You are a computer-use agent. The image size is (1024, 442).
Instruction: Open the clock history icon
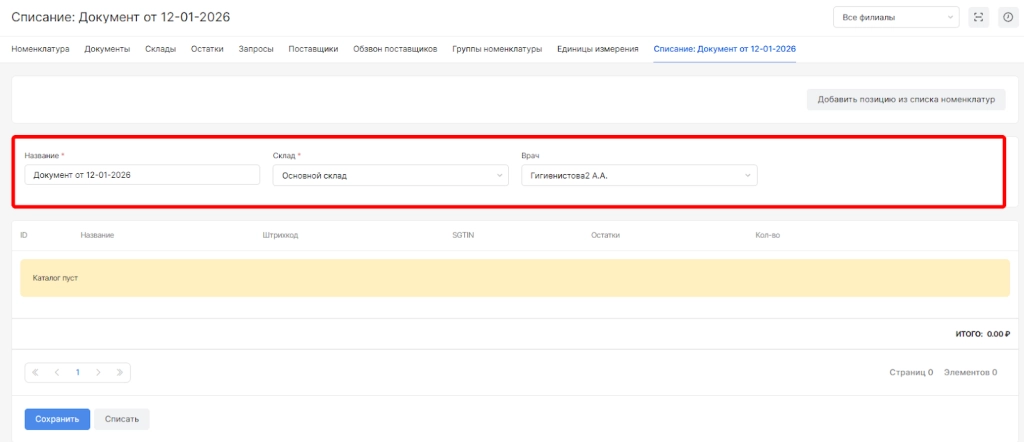point(1007,17)
